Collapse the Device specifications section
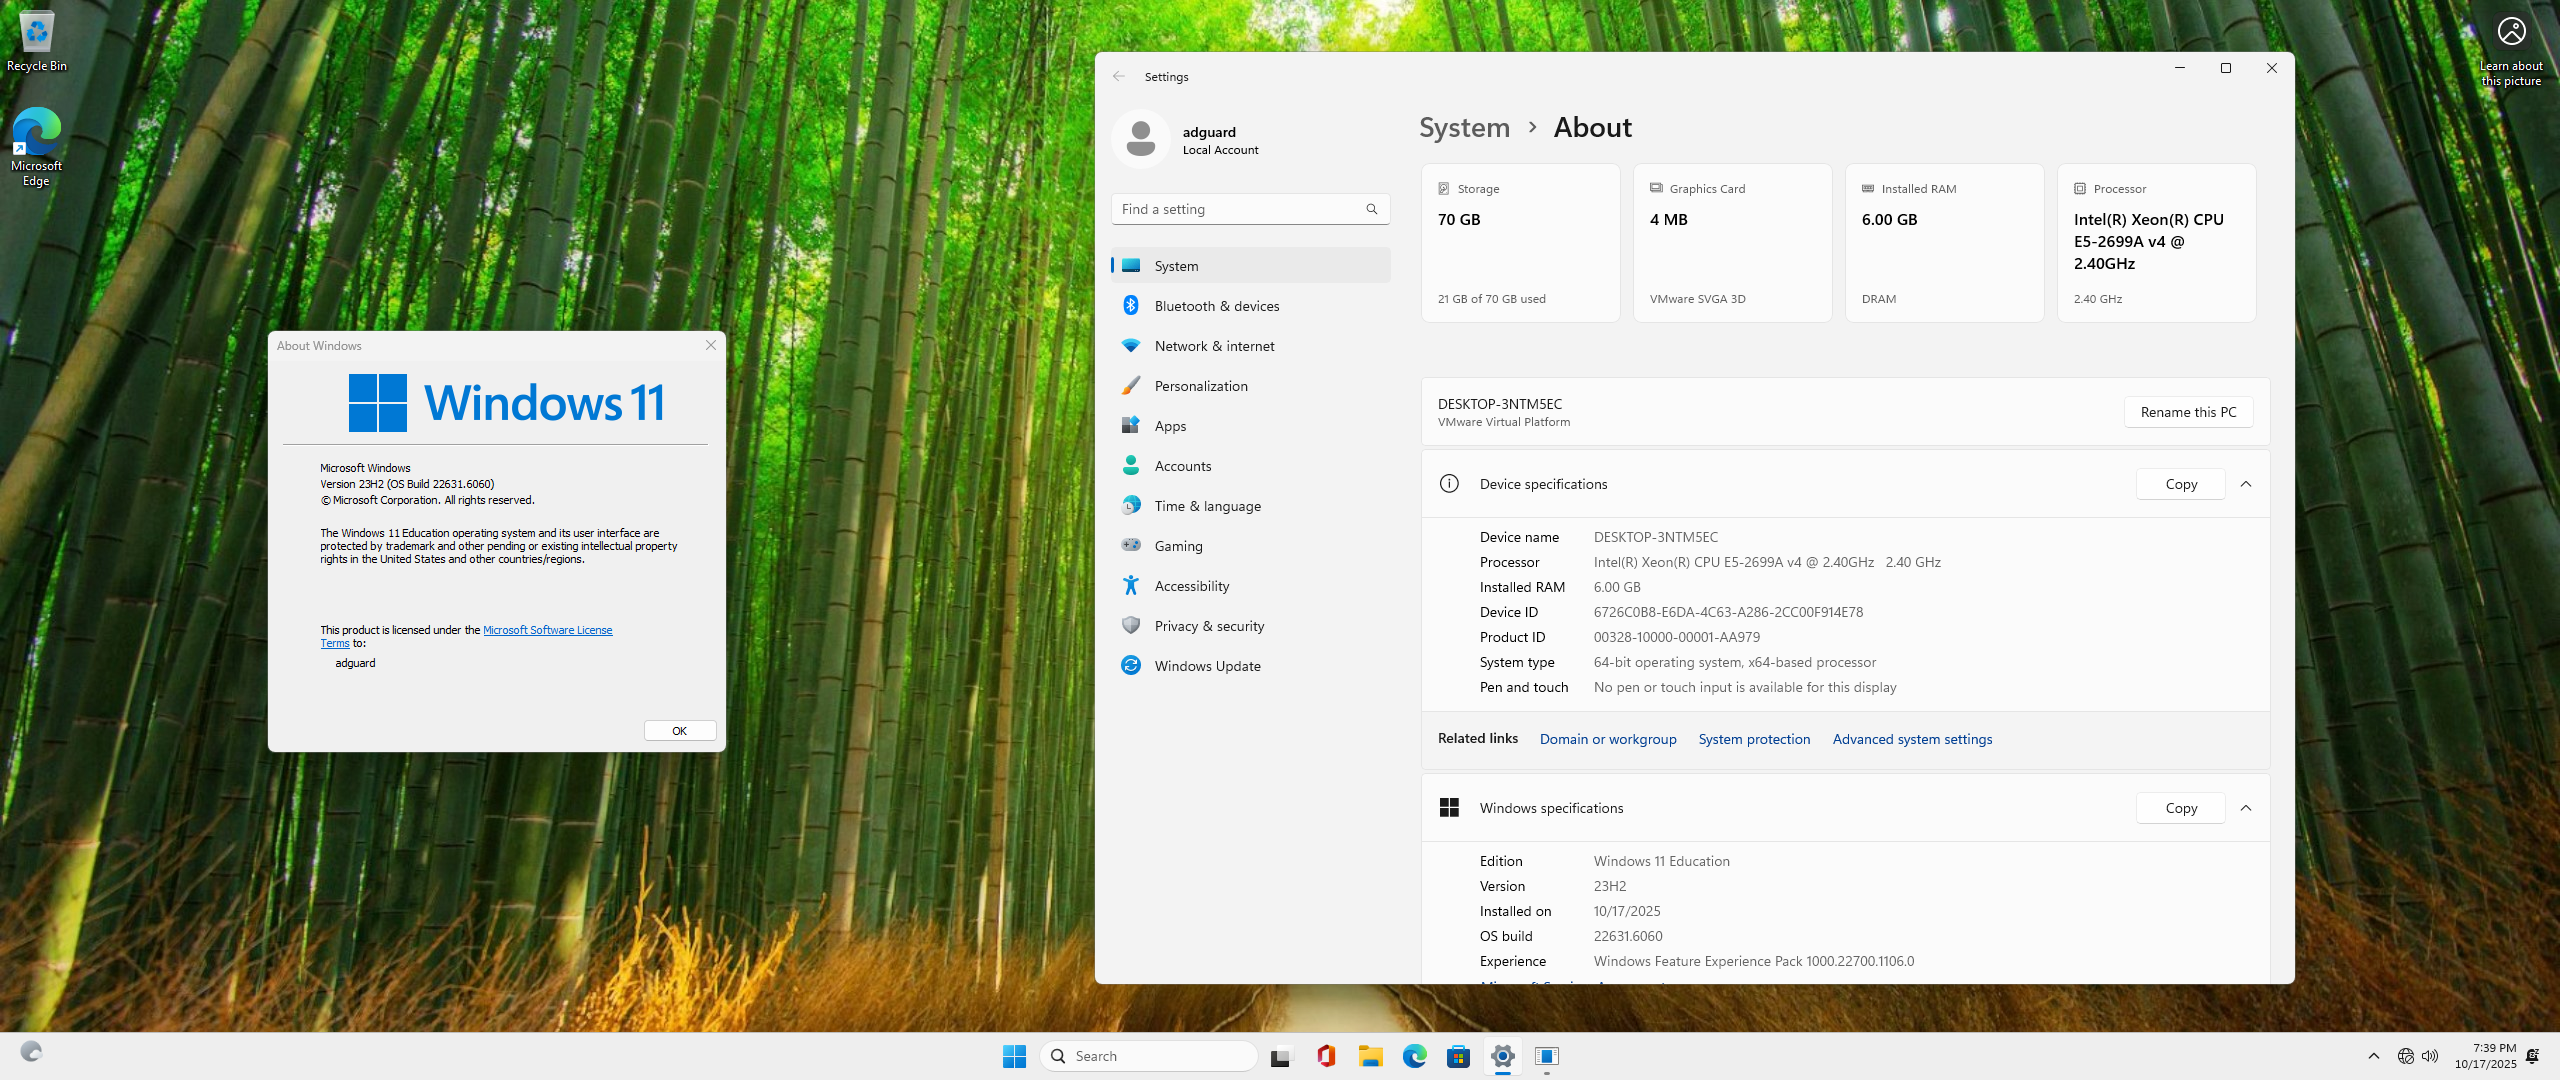 2246,484
